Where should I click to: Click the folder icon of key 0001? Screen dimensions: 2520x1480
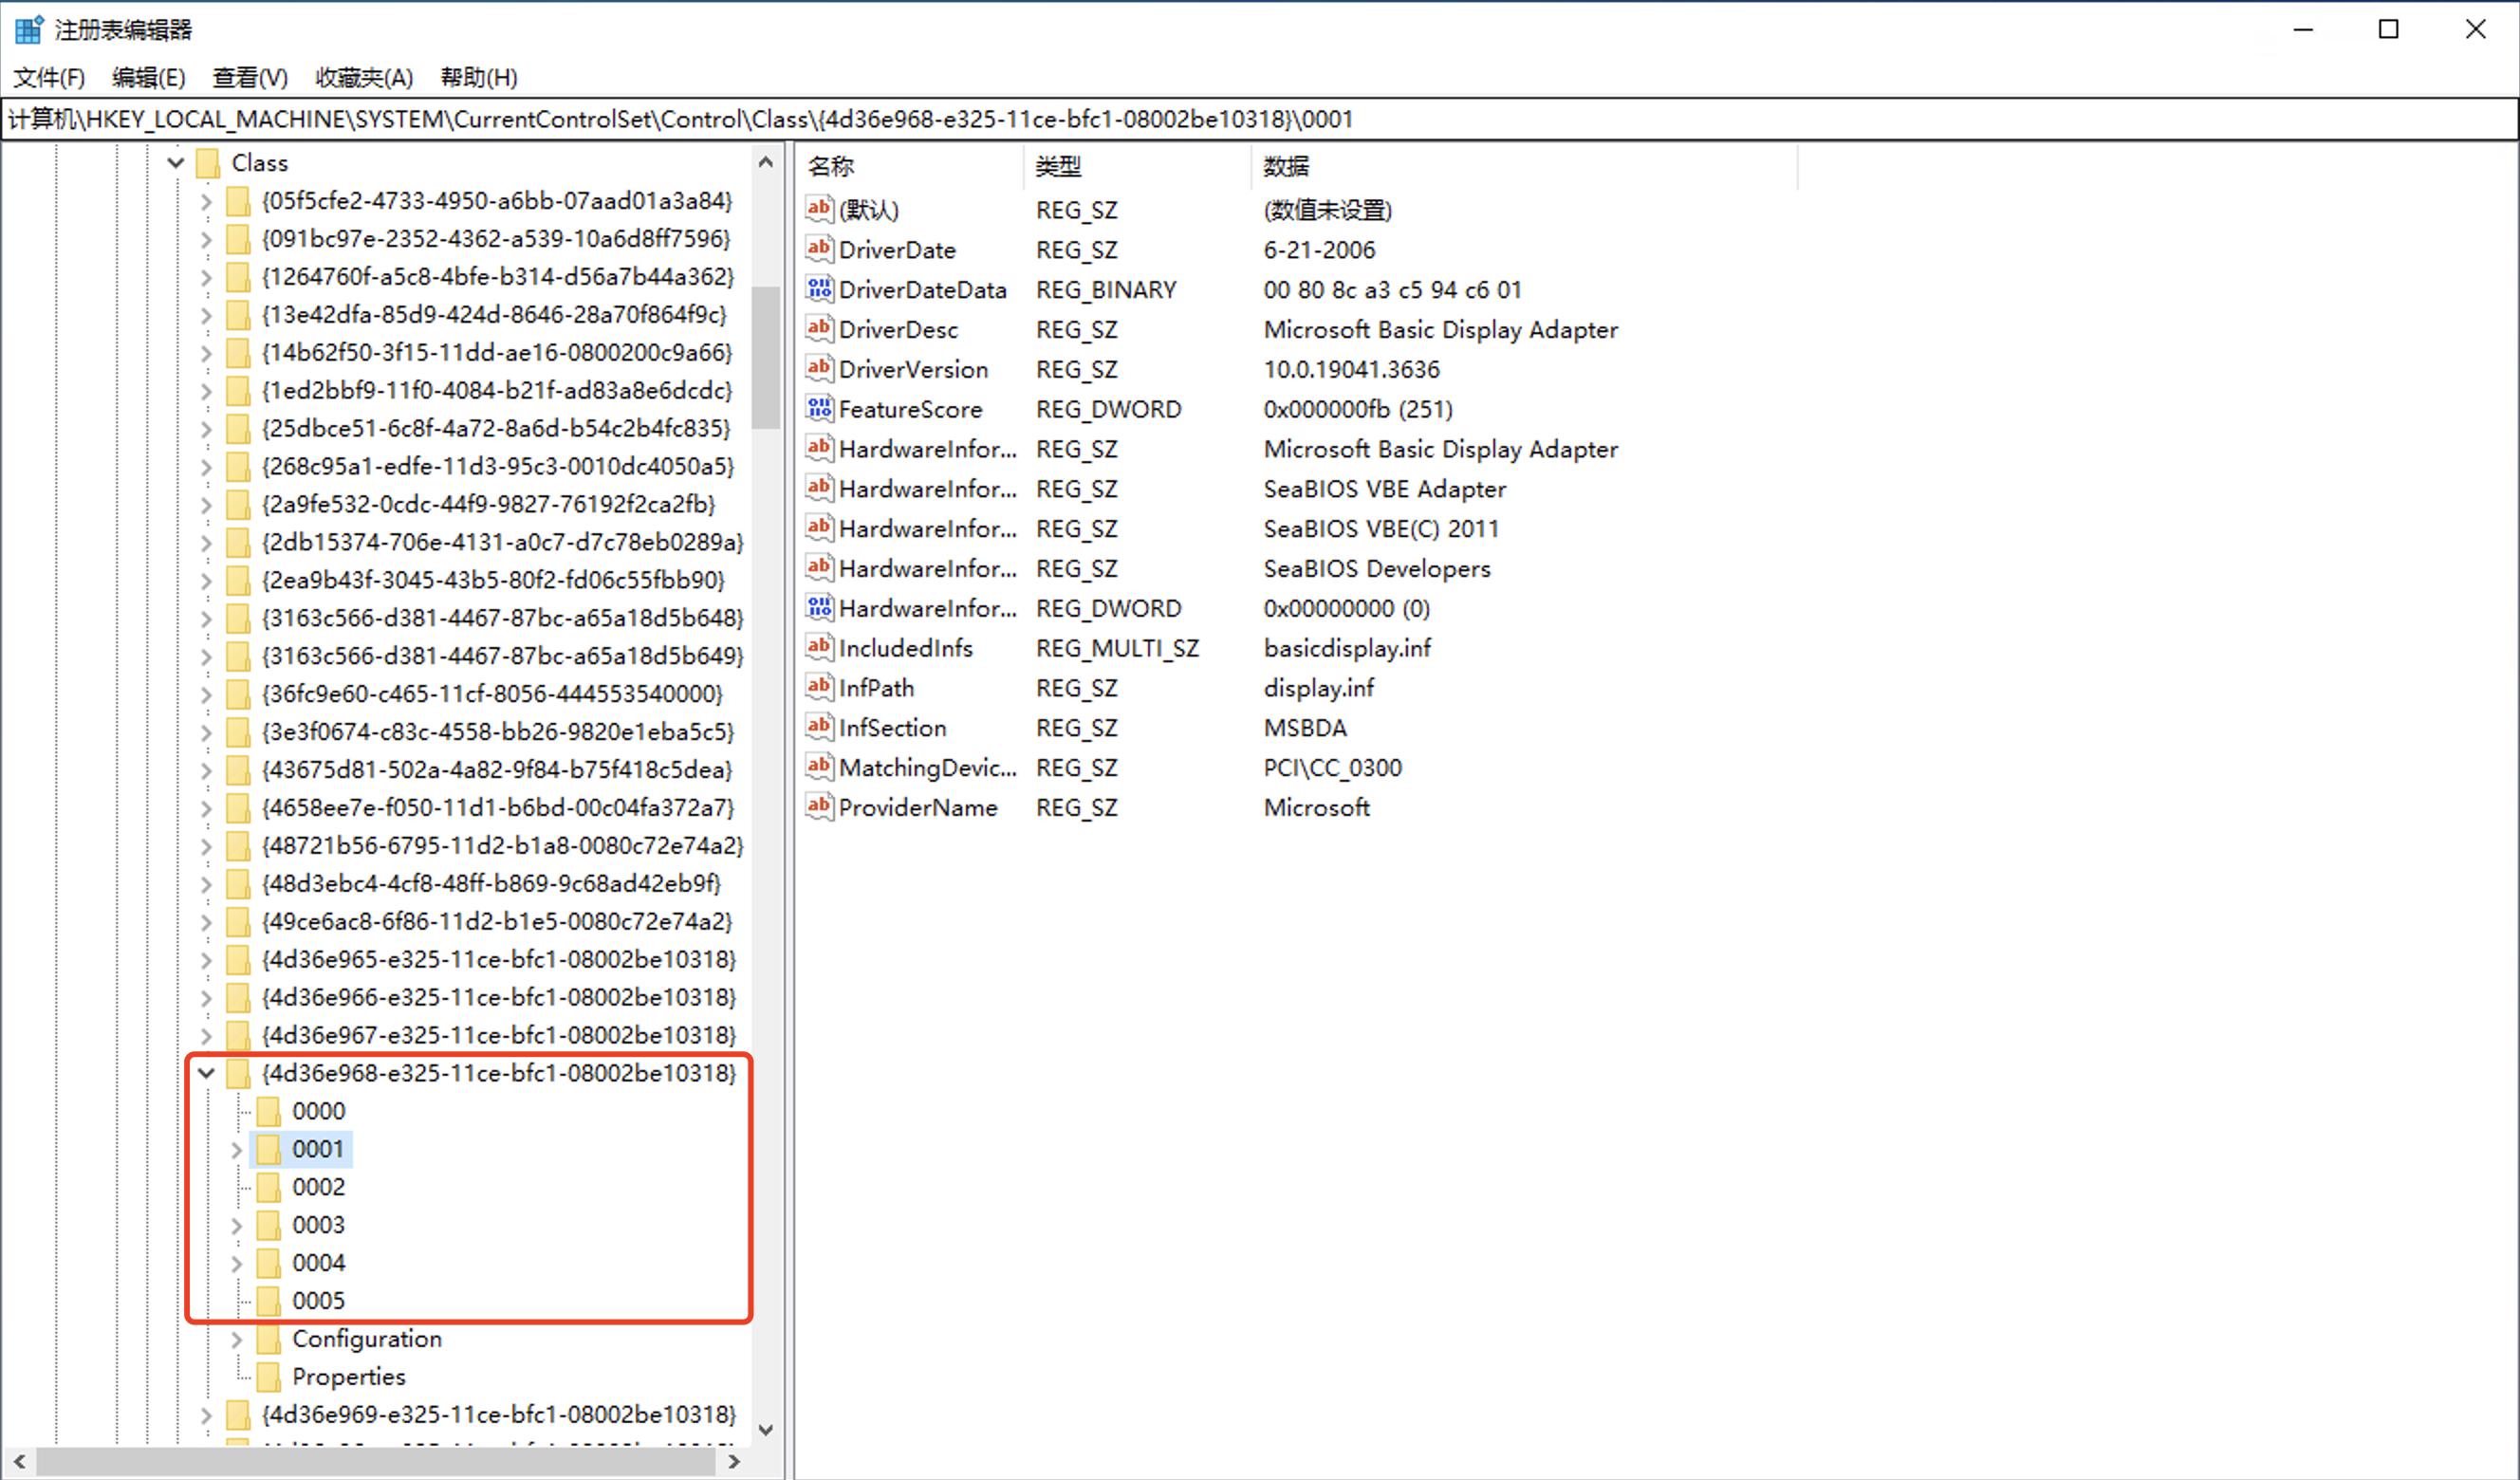(268, 1149)
